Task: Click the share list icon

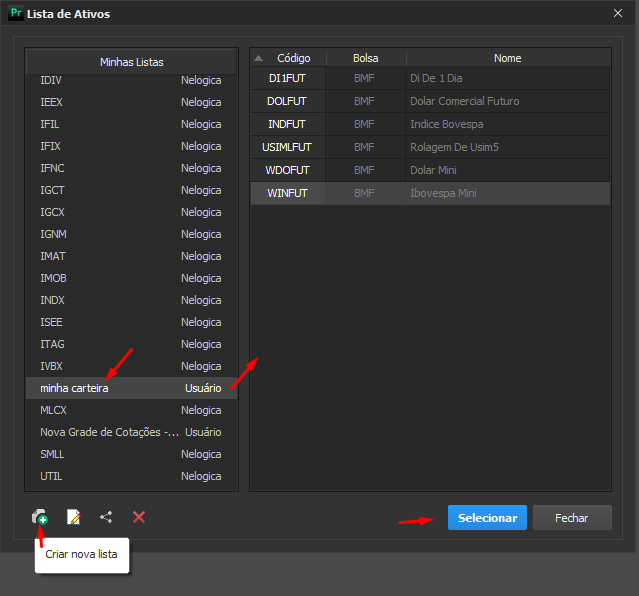Action: coord(106,517)
